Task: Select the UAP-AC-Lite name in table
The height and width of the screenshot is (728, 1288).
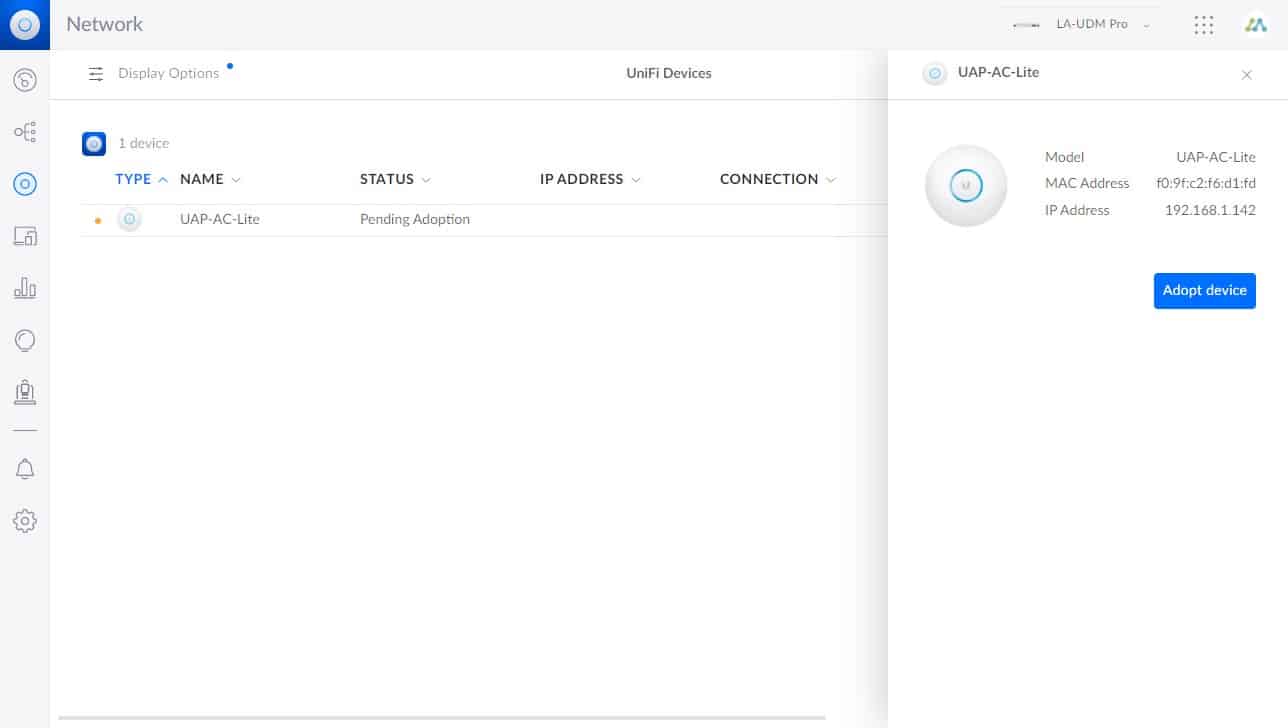Action: click(x=220, y=219)
